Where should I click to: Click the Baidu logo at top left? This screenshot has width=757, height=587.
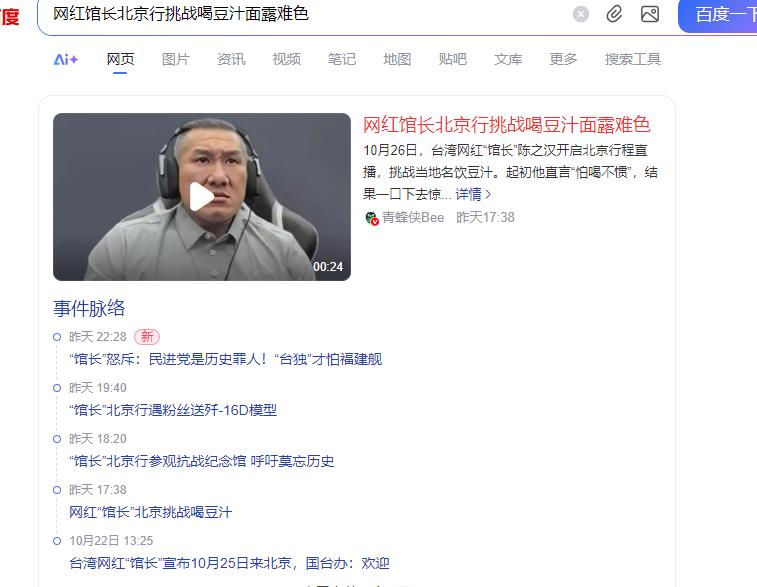(x=10, y=17)
